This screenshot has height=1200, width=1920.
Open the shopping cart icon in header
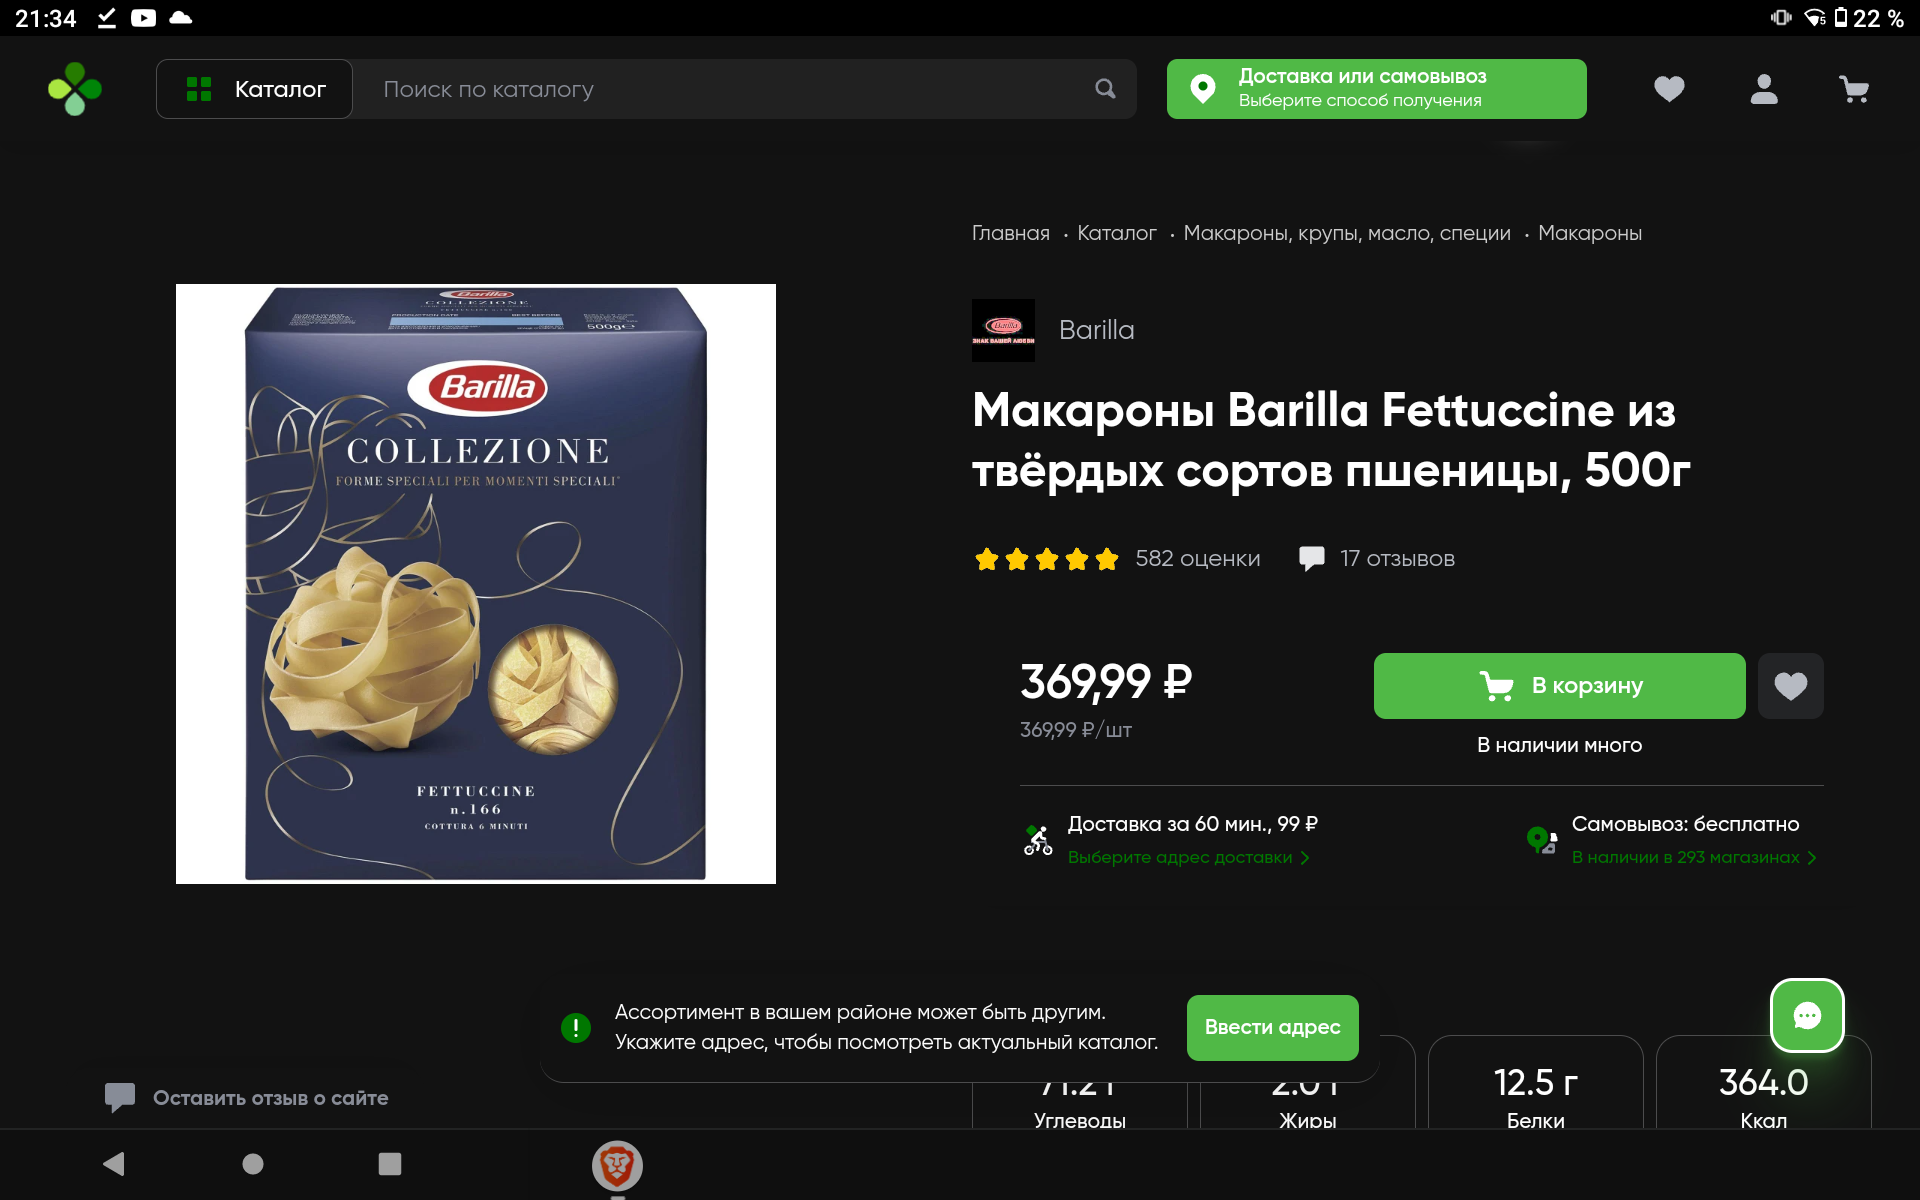[1854, 90]
